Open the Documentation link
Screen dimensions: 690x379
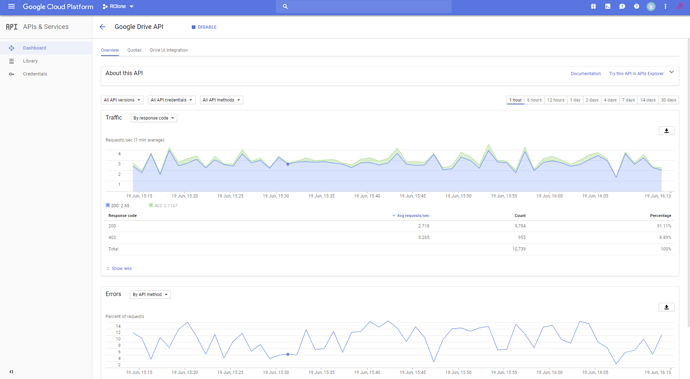click(x=586, y=74)
